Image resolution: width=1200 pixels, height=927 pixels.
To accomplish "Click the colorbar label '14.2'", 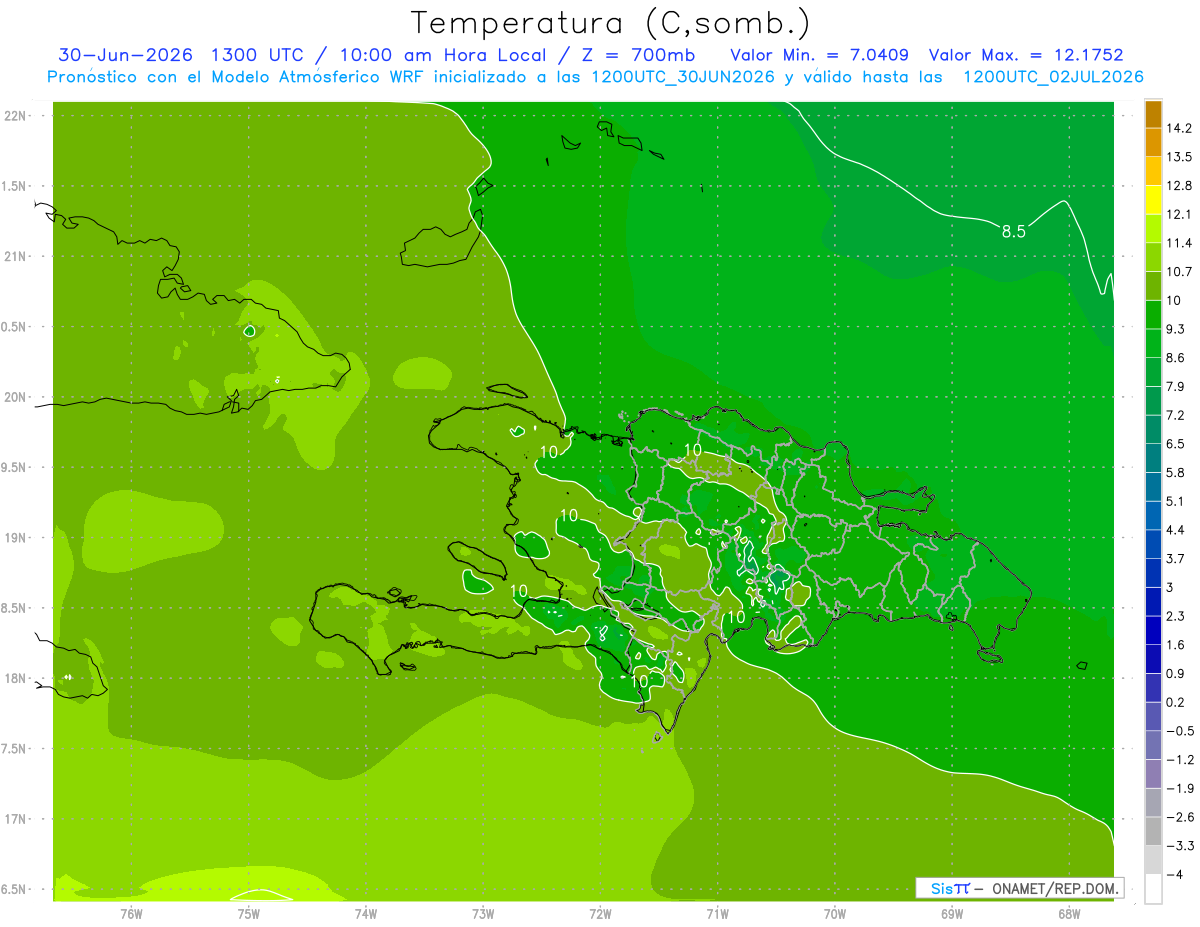I will pyautogui.click(x=1179, y=128).
